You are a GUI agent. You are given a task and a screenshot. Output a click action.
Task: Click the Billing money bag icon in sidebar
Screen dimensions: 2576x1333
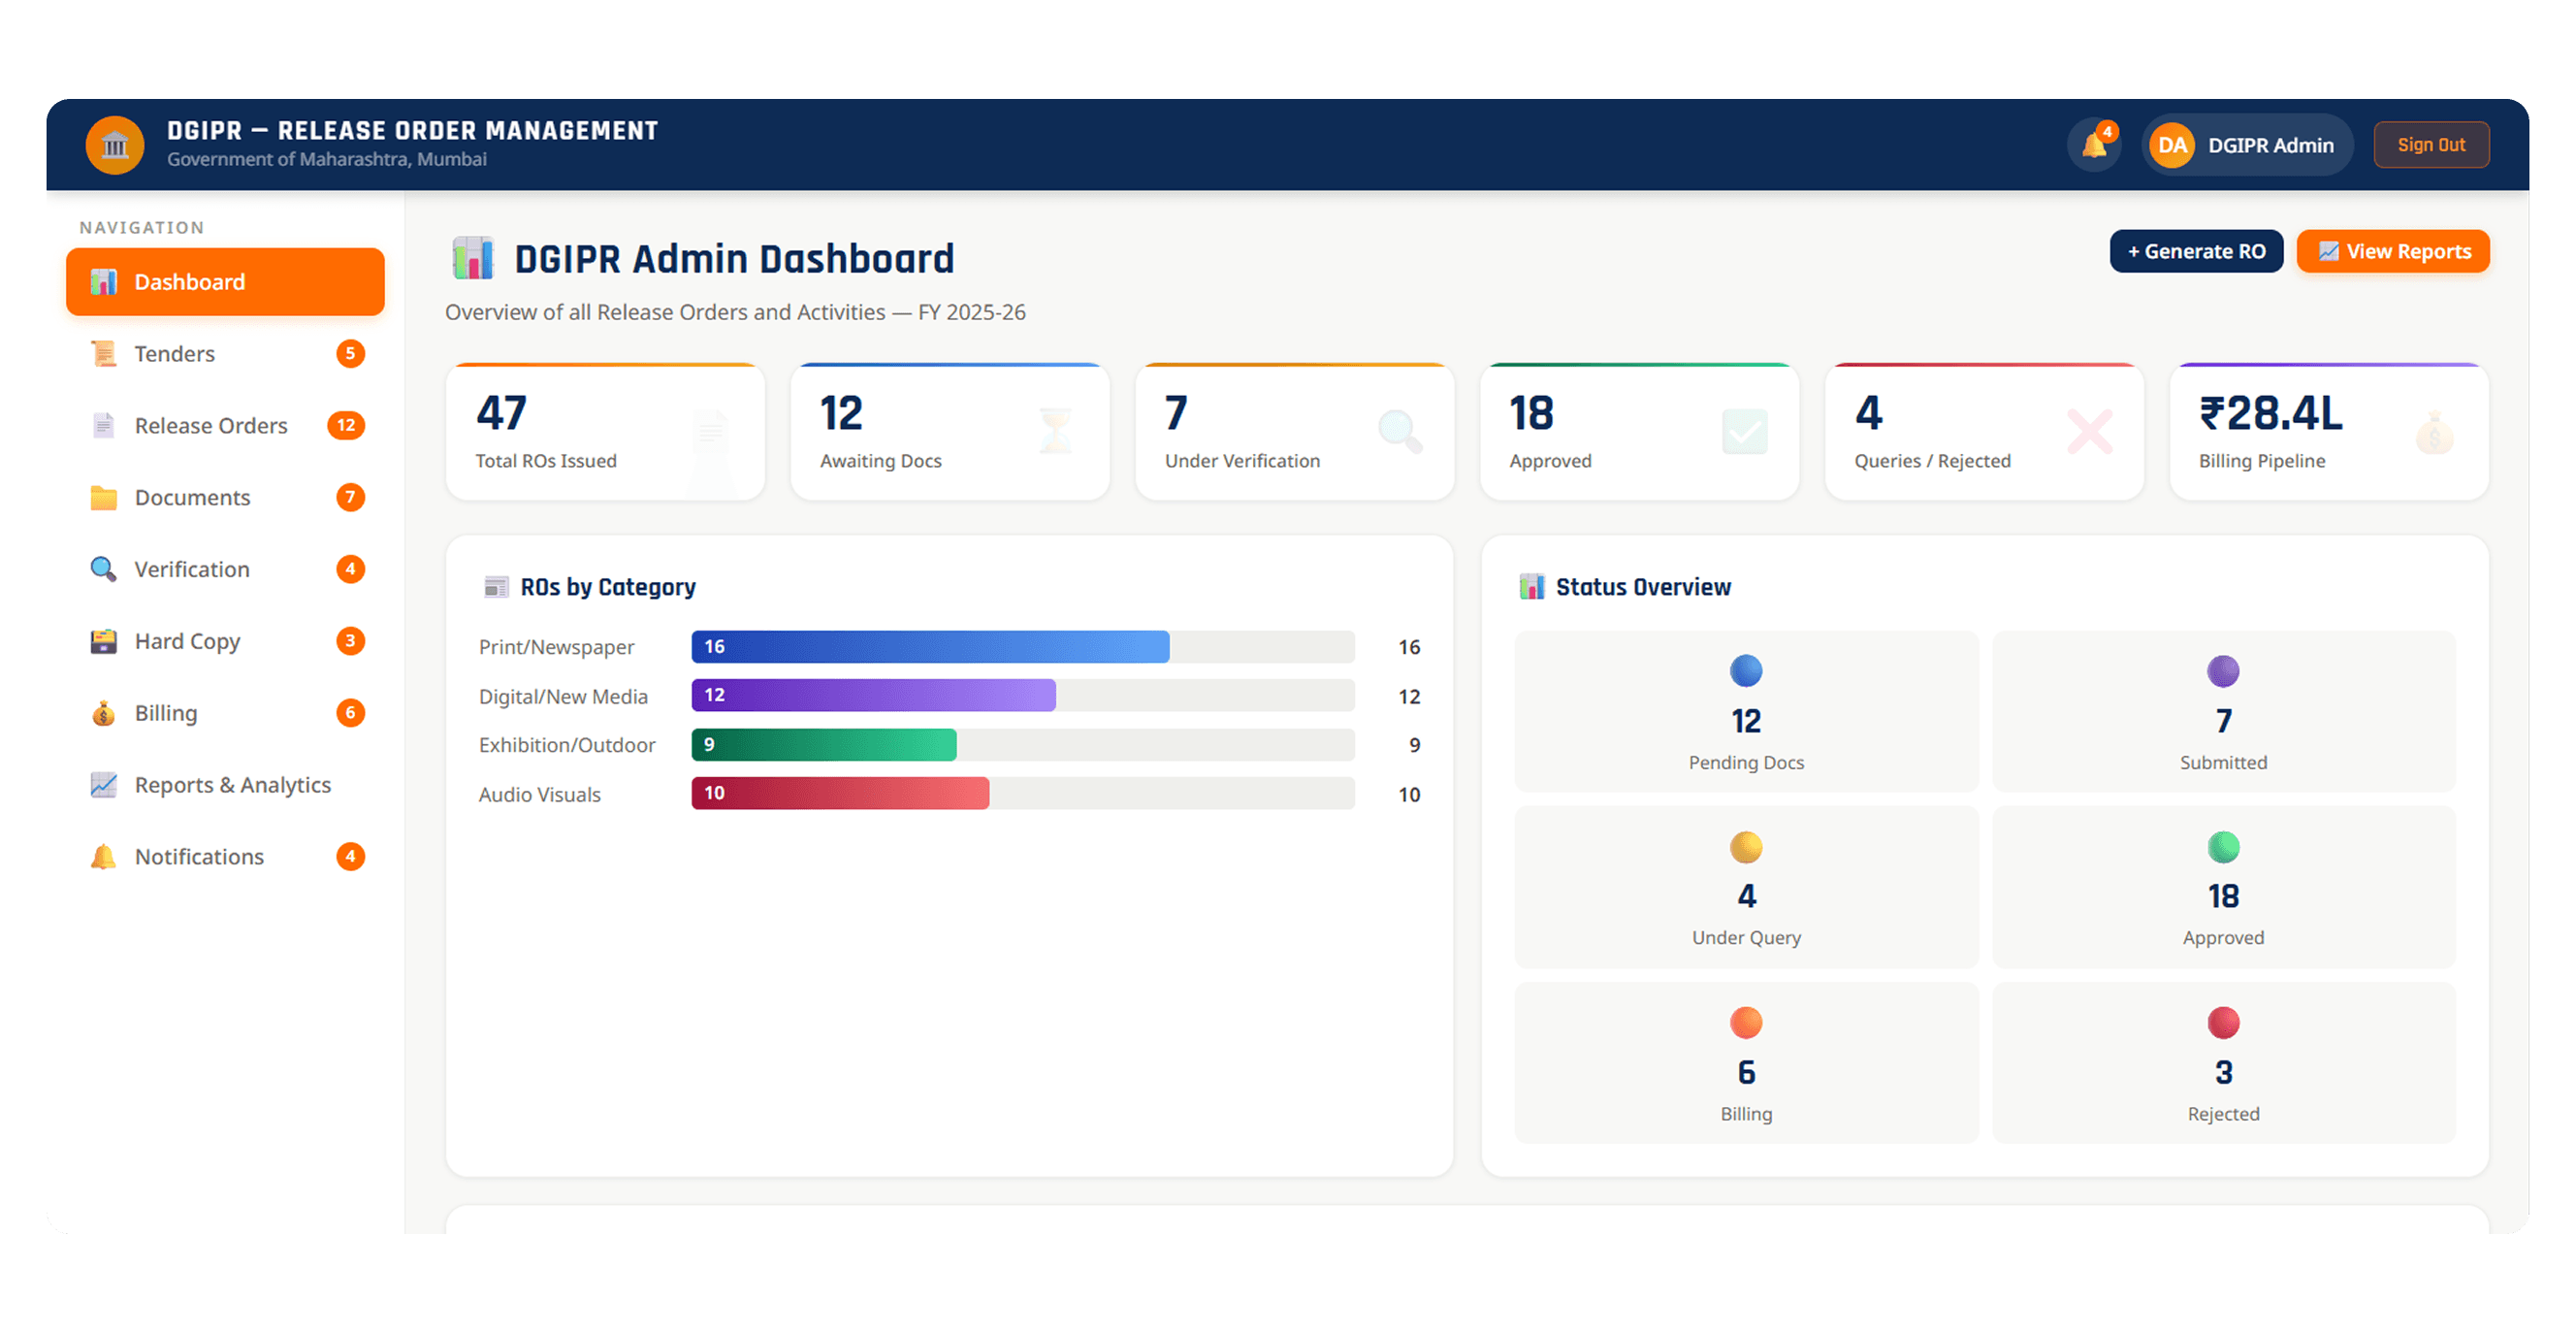tap(104, 714)
